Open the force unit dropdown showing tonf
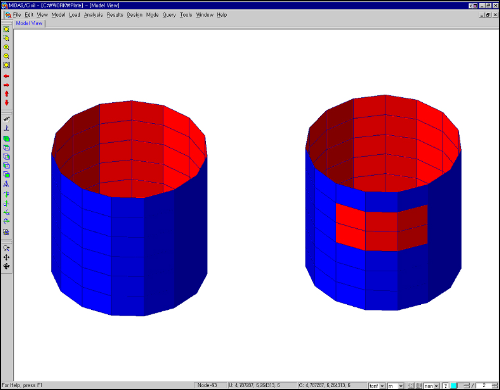Viewport: 500px width, 390px height. point(377,386)
